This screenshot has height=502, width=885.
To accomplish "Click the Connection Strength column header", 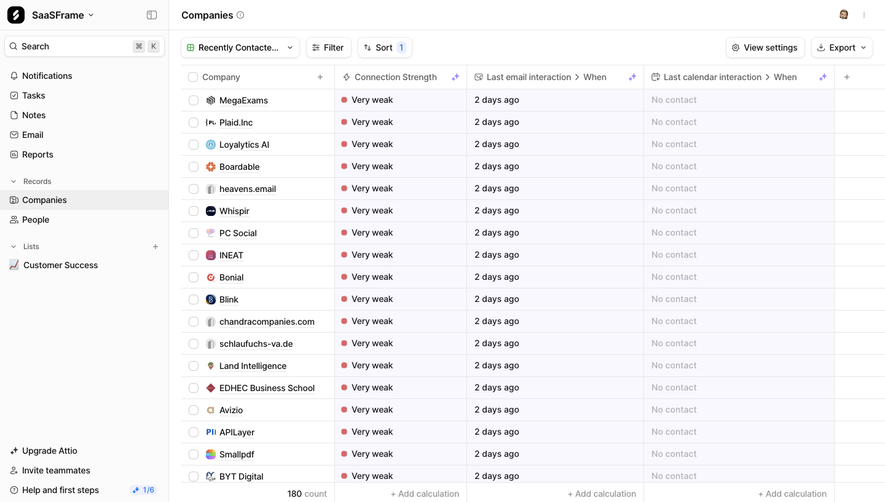I will (x=401, y=77).
